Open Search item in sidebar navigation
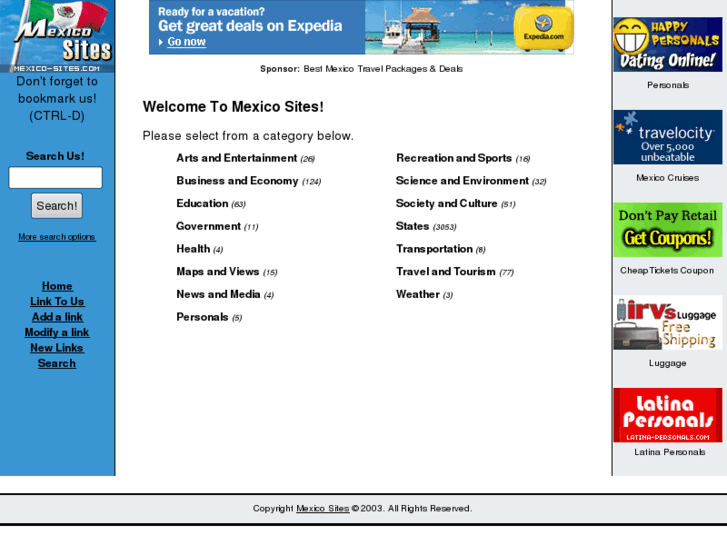The width and height of the screenshot is (727, 545). point(57,363)
